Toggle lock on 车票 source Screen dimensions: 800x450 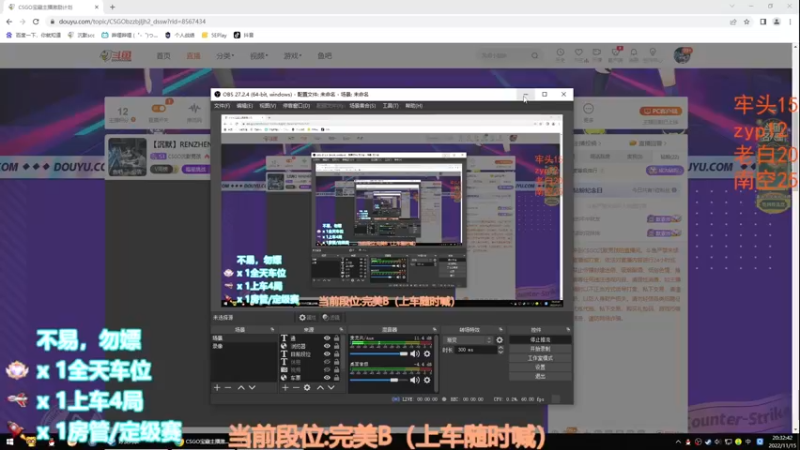336,378
